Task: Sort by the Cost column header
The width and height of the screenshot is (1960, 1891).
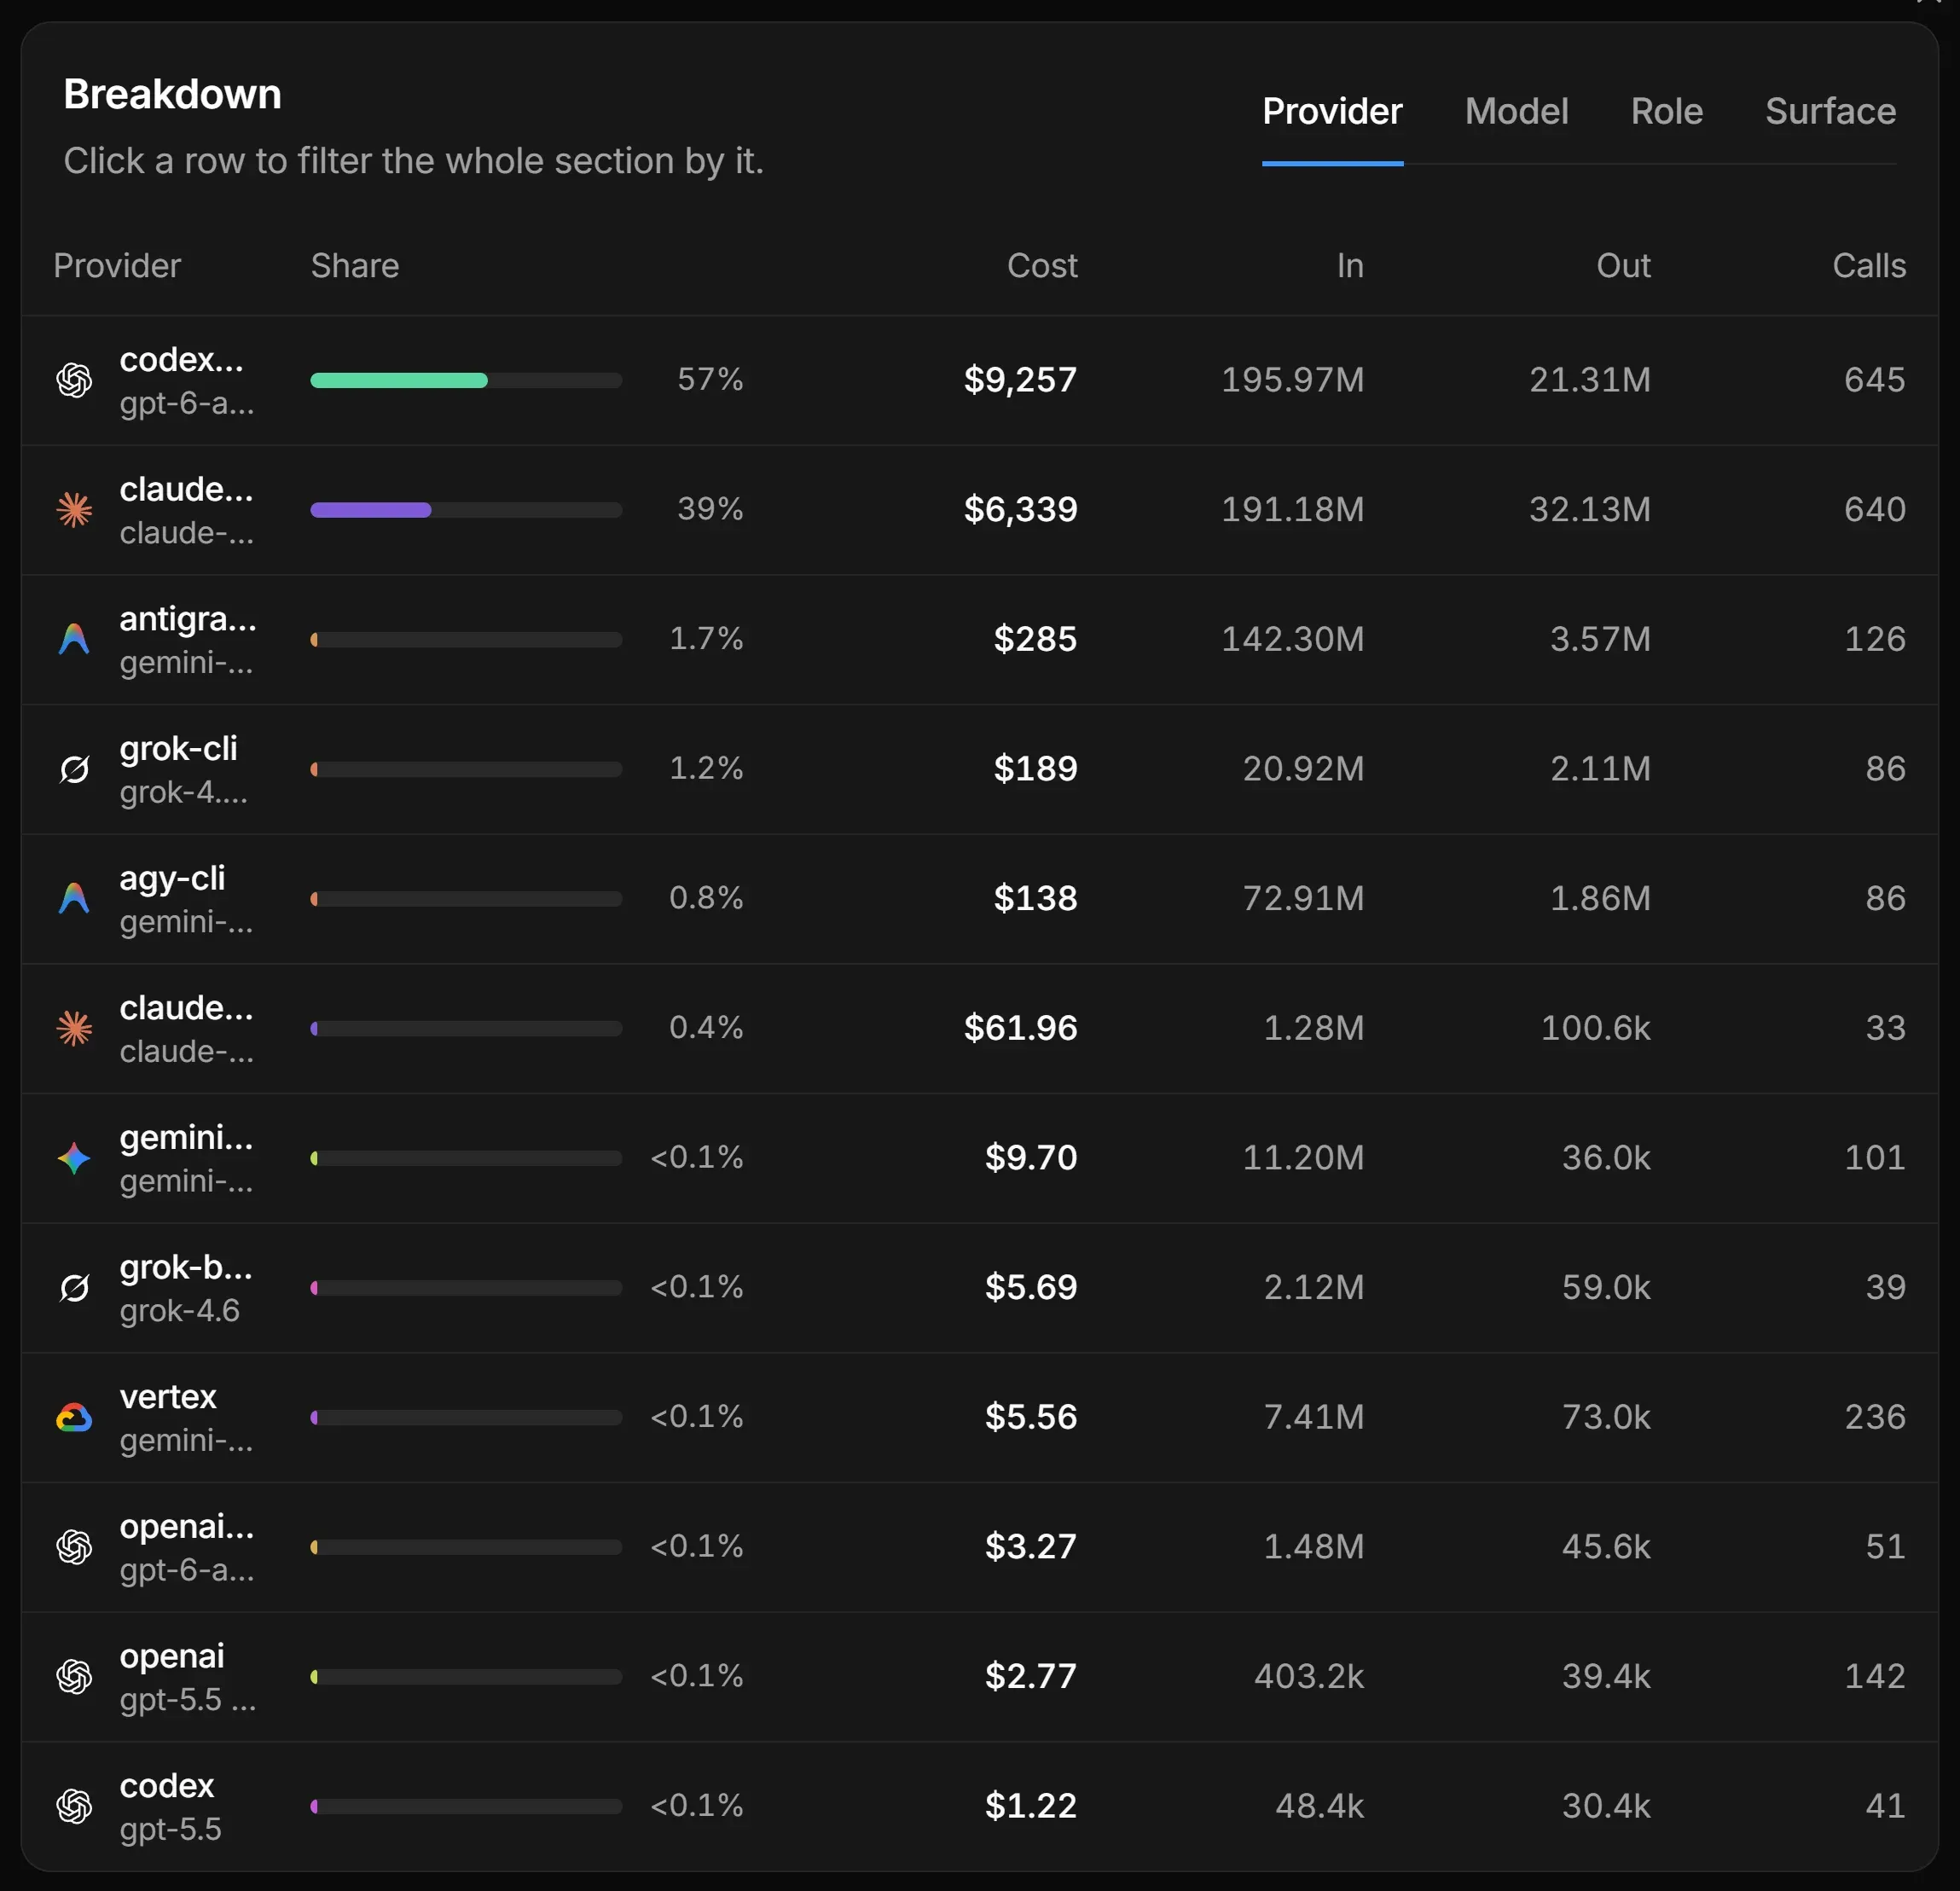Action: [x=1042, y=265]
